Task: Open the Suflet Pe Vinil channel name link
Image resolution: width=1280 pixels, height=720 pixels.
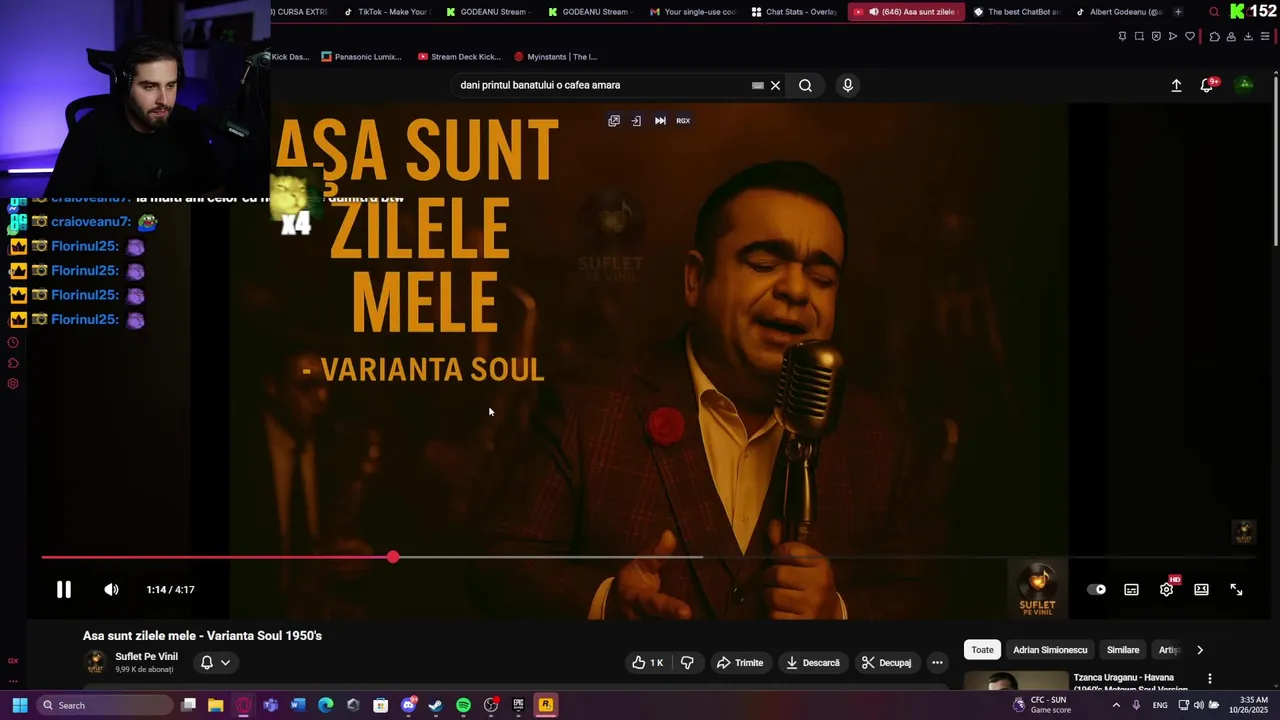Action: [146, 657]
